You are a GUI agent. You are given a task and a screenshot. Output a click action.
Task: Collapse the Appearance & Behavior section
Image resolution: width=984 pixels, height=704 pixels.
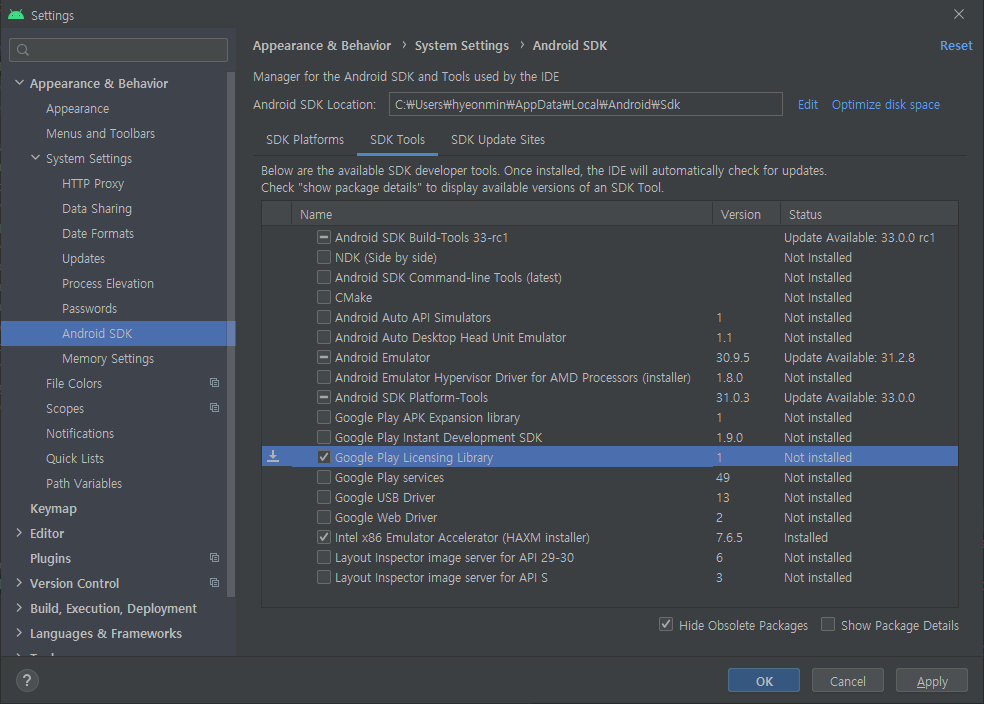[x=18, y=83]
